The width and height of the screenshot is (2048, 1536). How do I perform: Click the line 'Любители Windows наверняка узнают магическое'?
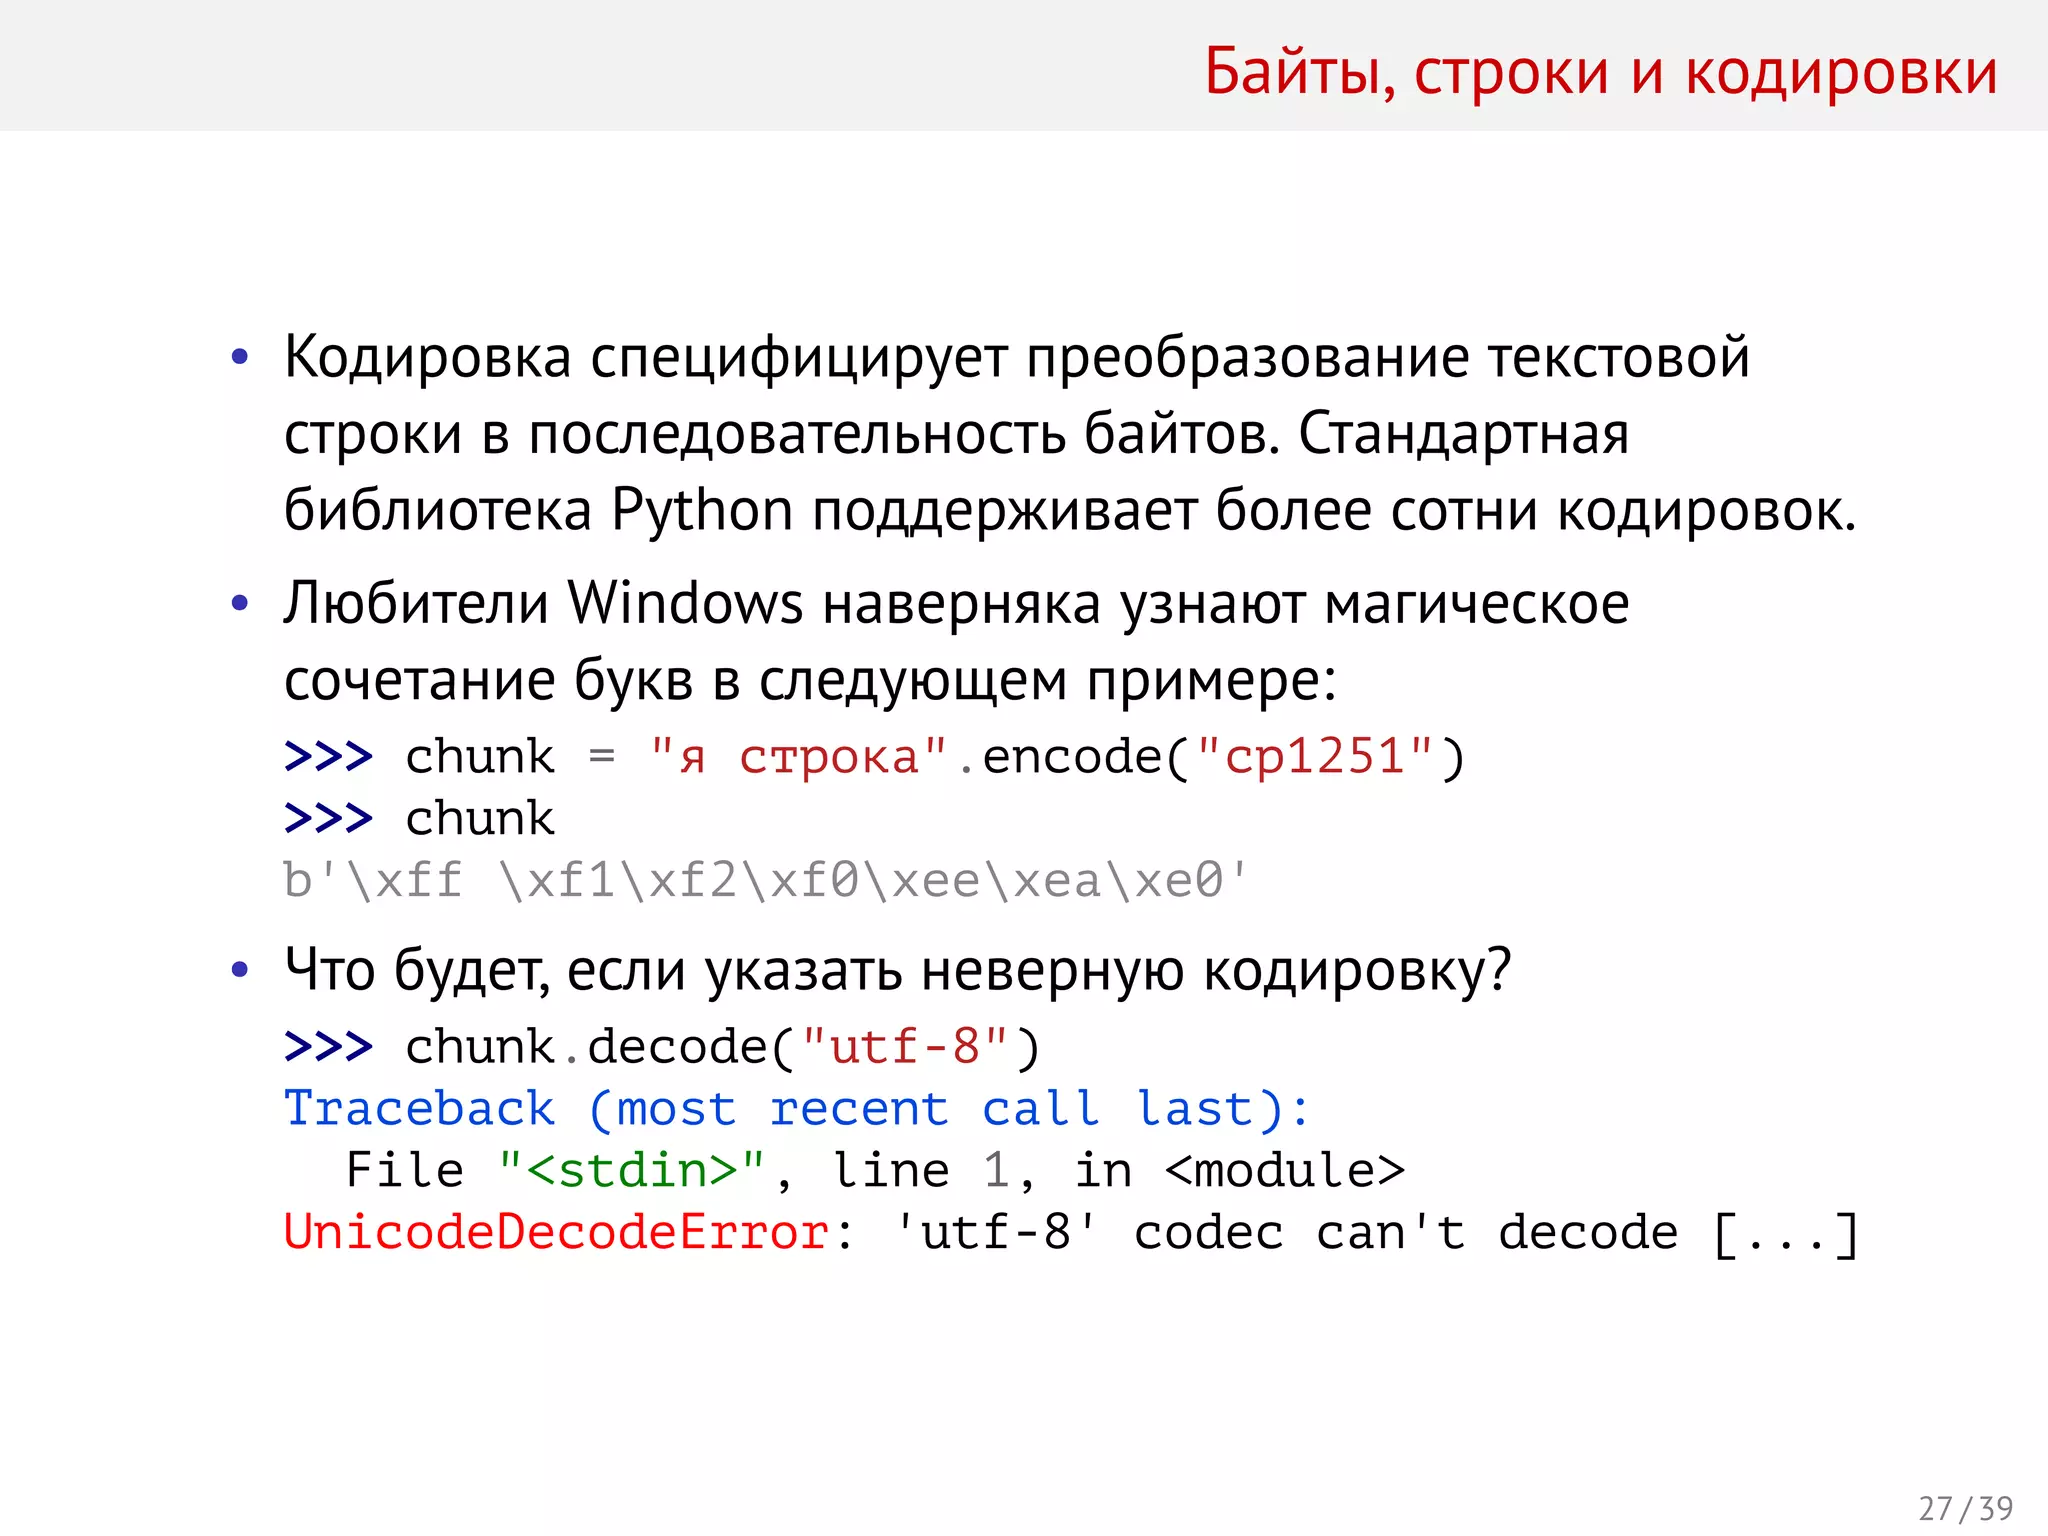pyautogui.click(x=957, y=604)
